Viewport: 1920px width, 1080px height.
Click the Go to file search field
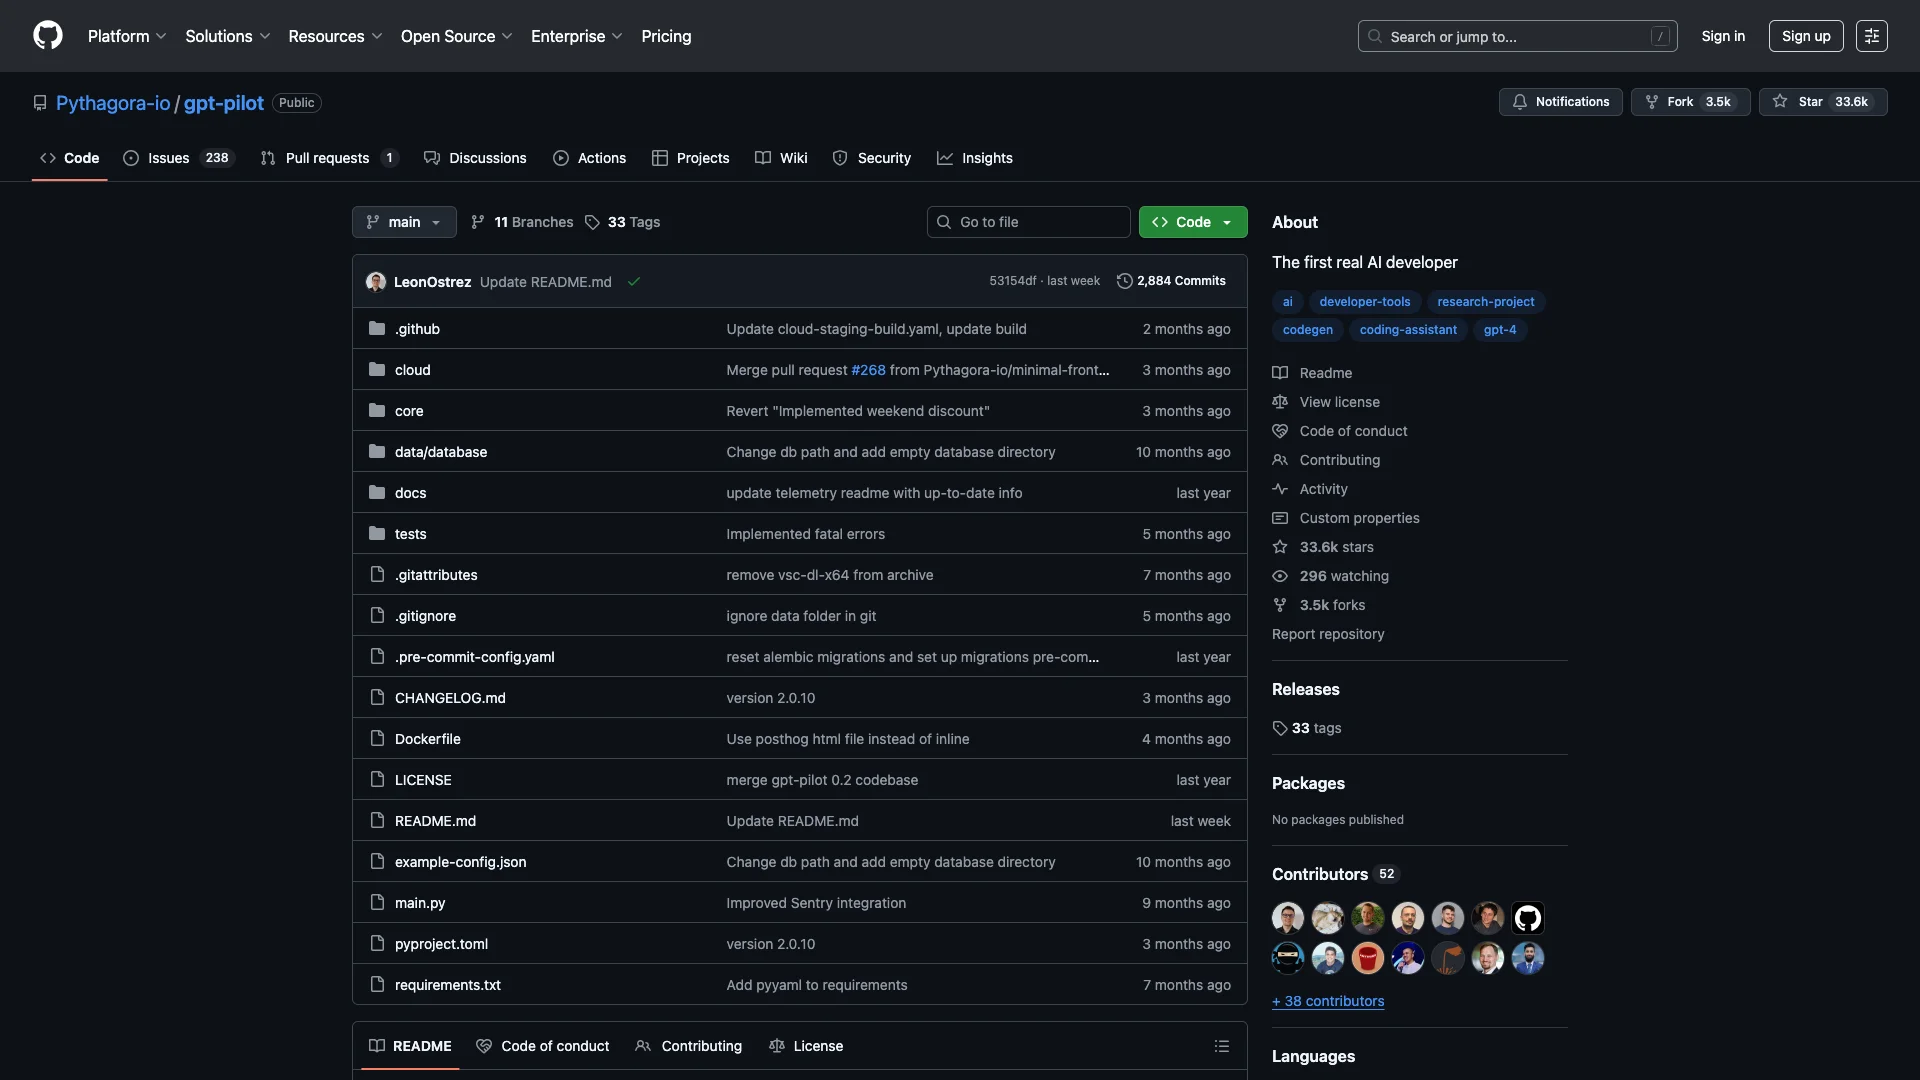pyautogui.click(x=1028, y=222)
